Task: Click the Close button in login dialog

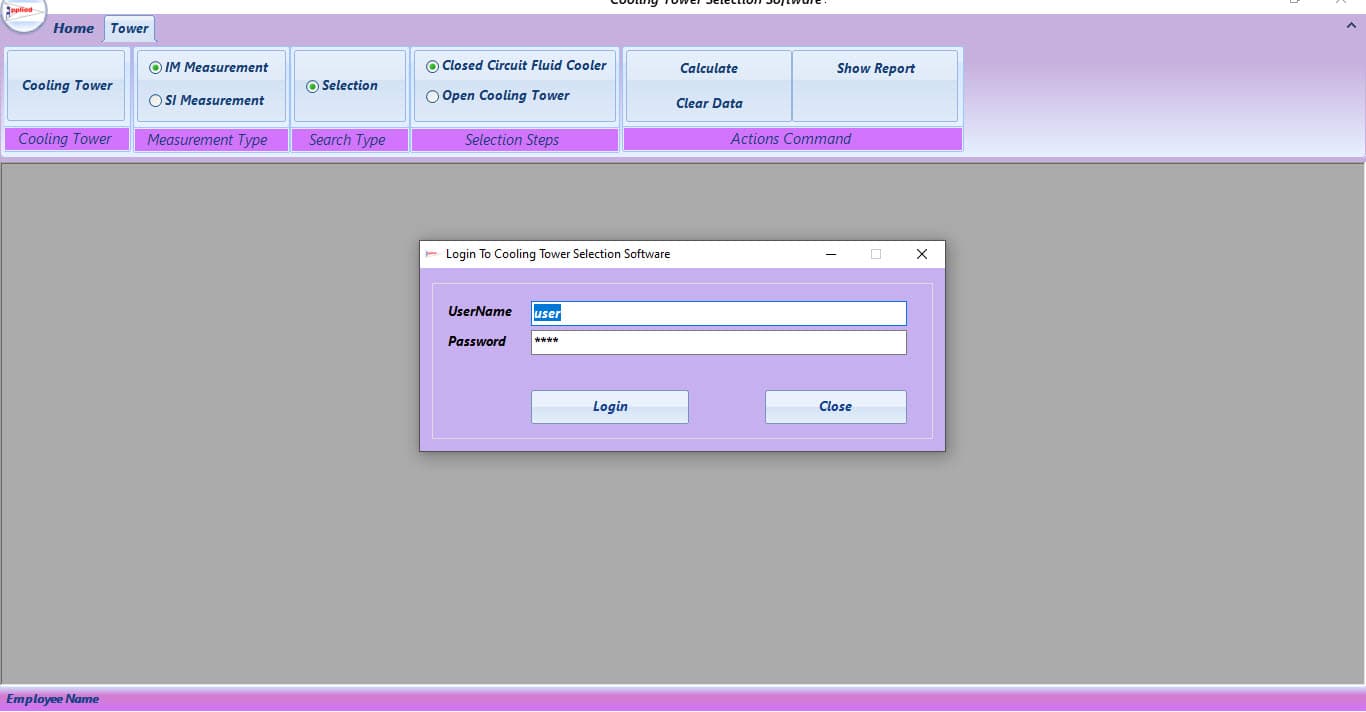Action: tap(836, 407)
